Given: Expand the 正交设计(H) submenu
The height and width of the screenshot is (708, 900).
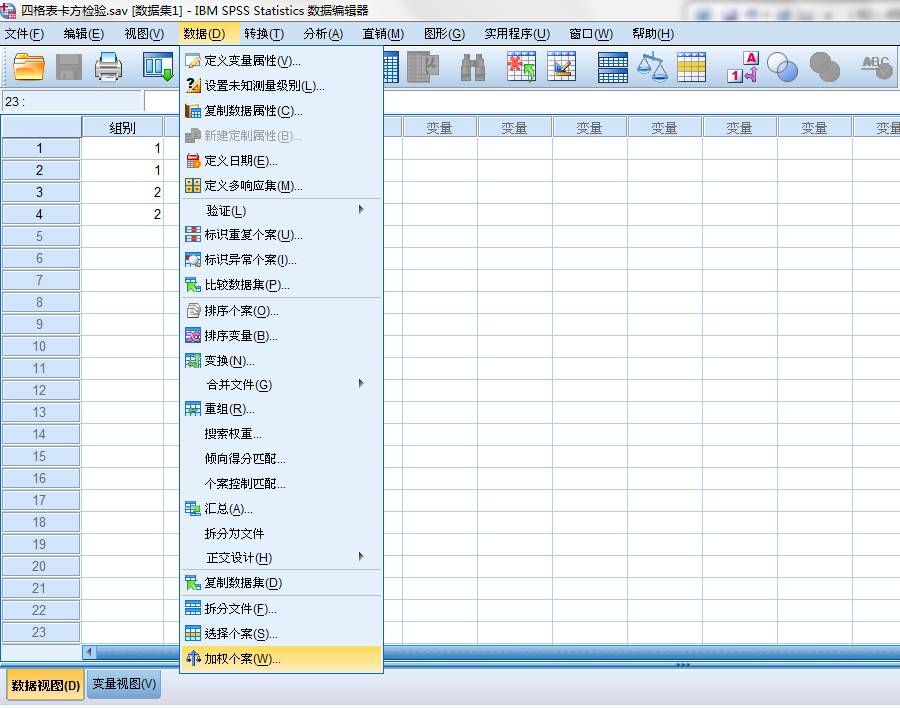Looking at the screenshot, I should tap(281, 558).
